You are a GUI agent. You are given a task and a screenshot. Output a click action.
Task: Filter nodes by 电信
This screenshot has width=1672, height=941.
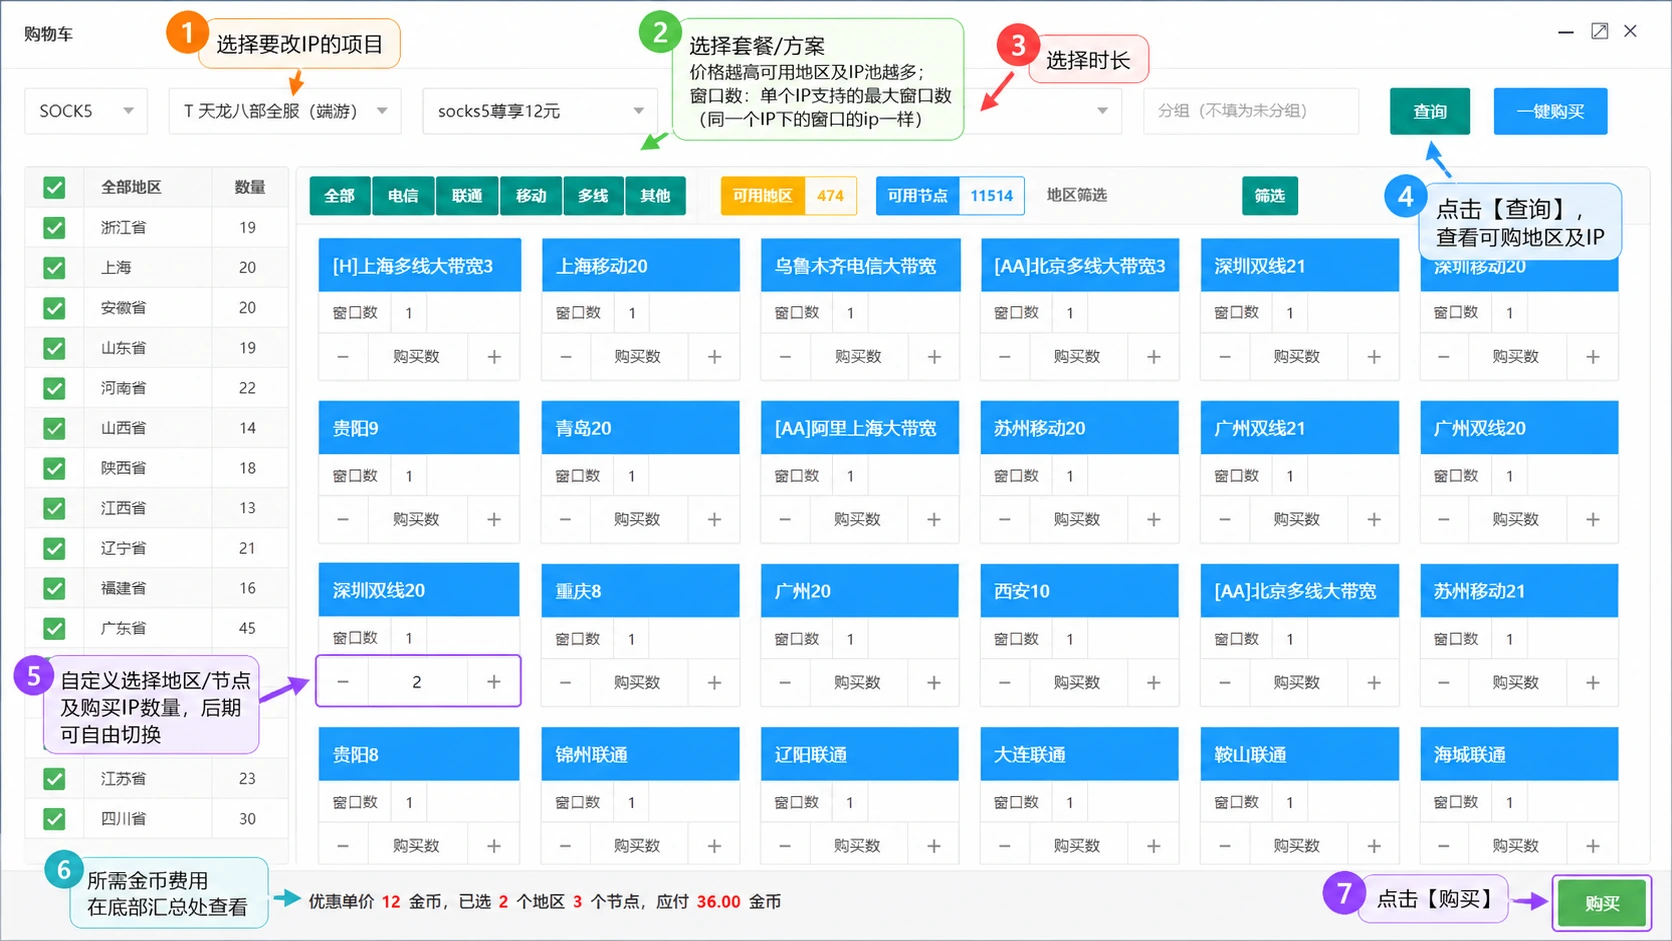[403, 196]
